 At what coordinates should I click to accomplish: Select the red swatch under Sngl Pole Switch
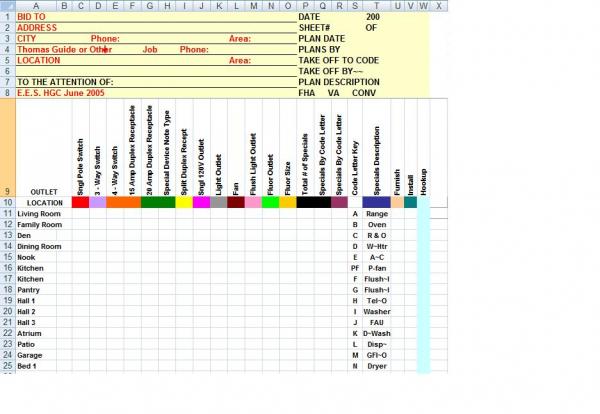click(81, 202)
